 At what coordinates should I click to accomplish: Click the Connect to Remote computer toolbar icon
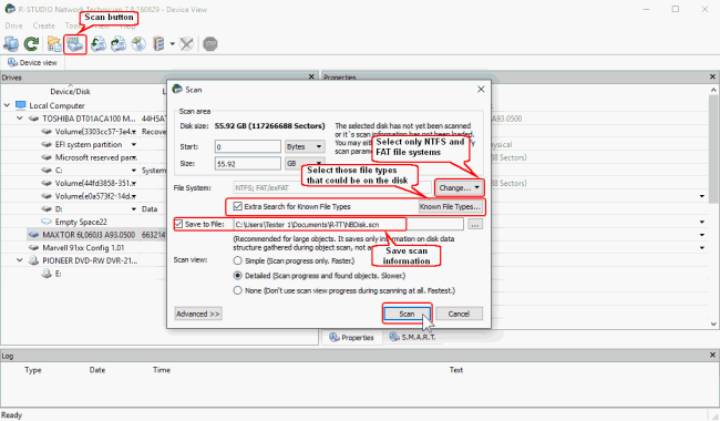[11, 44]
